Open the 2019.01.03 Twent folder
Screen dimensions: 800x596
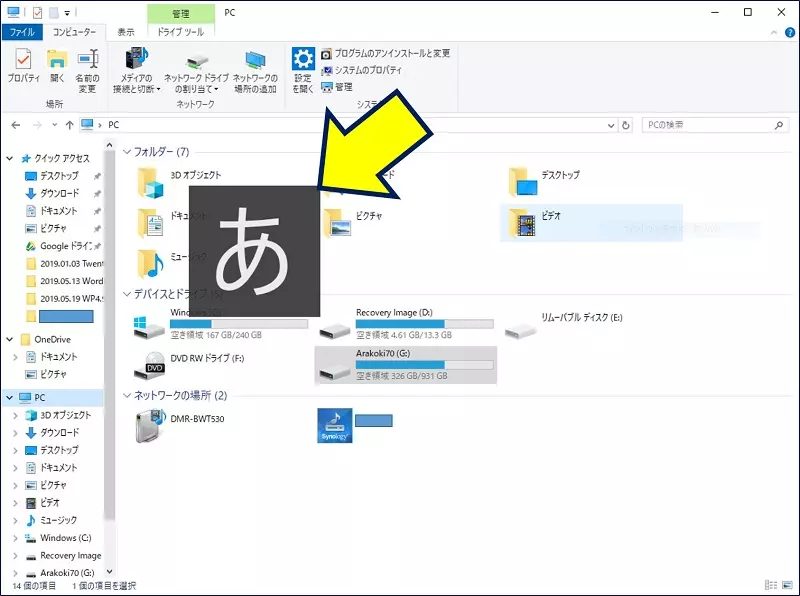coord(65,264)
